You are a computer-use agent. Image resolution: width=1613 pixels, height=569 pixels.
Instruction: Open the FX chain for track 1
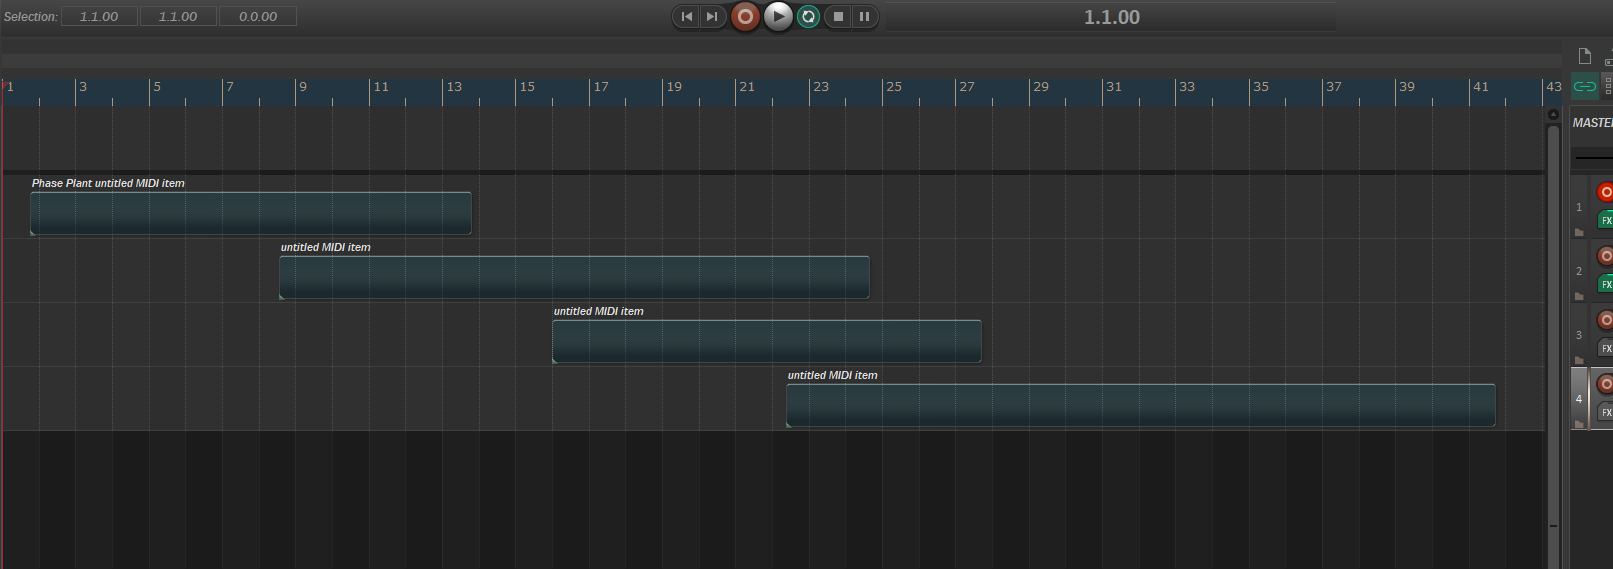click(x=1606, y=220)
